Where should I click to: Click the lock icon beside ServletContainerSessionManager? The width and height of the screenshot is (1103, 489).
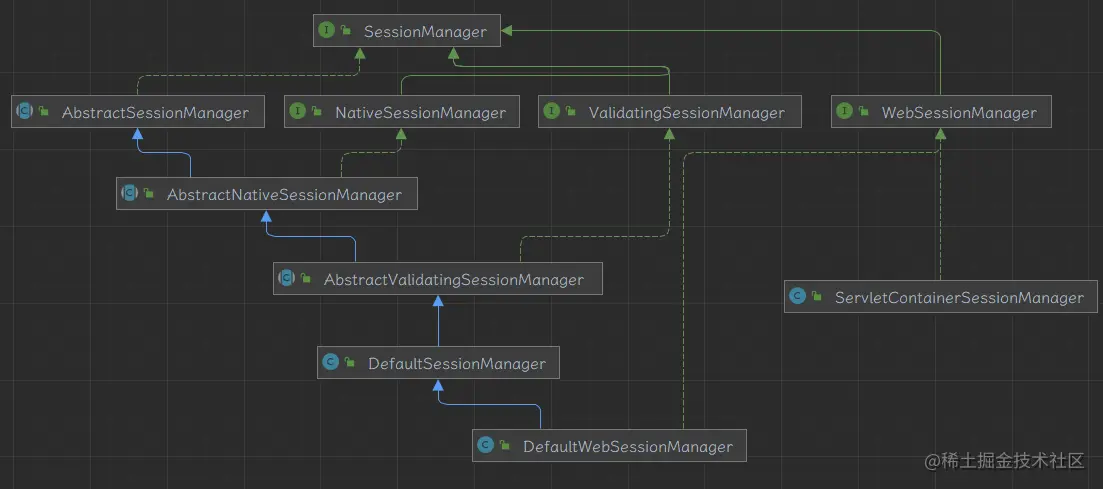[816, 296]
